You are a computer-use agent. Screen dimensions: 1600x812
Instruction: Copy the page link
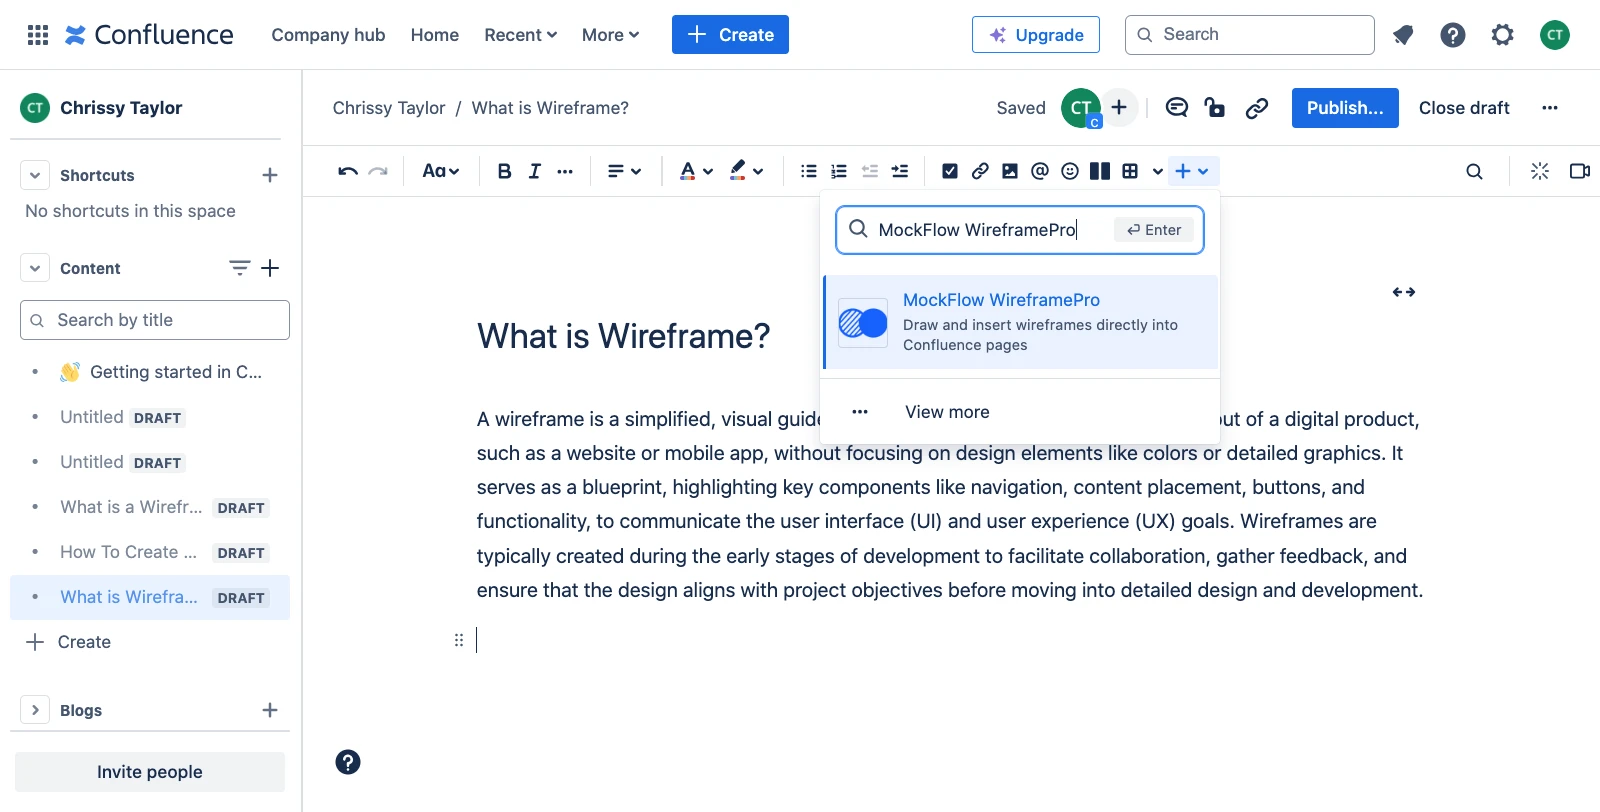coord(1257,108)
